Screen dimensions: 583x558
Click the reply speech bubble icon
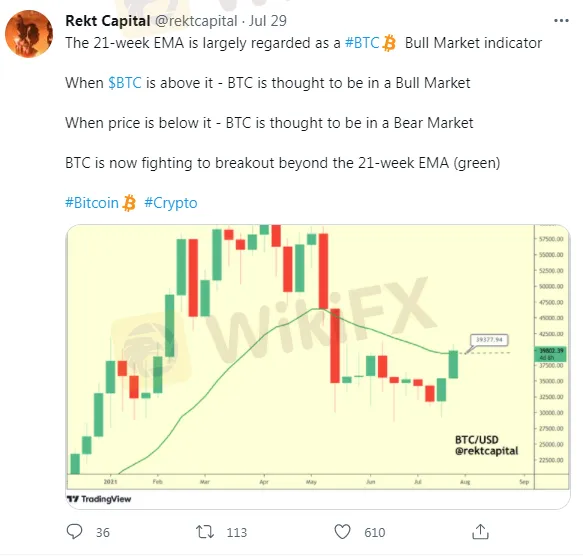click(74, 532)
